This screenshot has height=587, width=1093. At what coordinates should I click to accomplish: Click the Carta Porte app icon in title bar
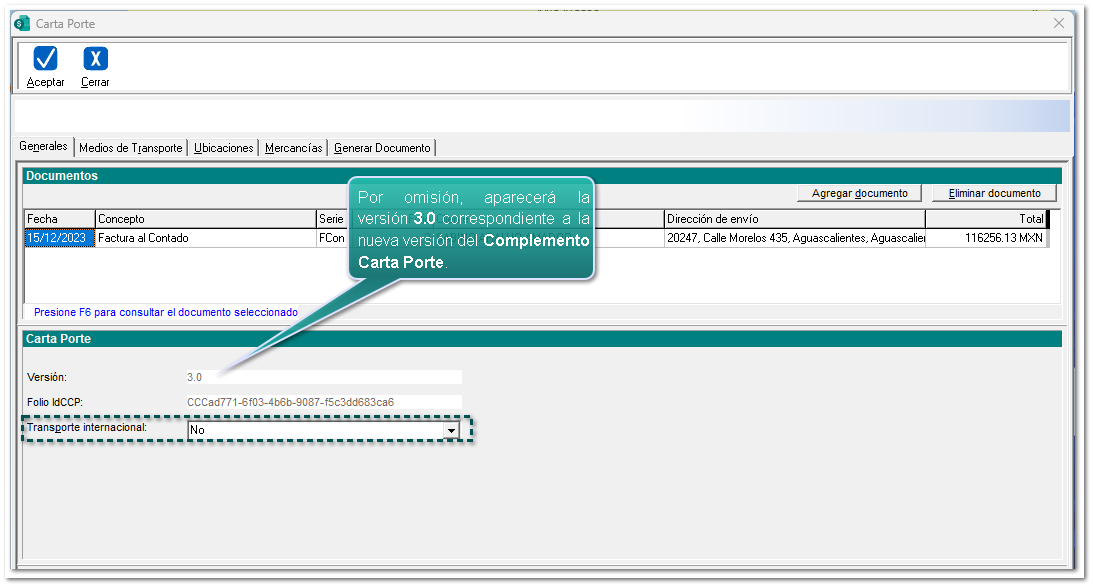pyautogui.click(x=22, y=23)
